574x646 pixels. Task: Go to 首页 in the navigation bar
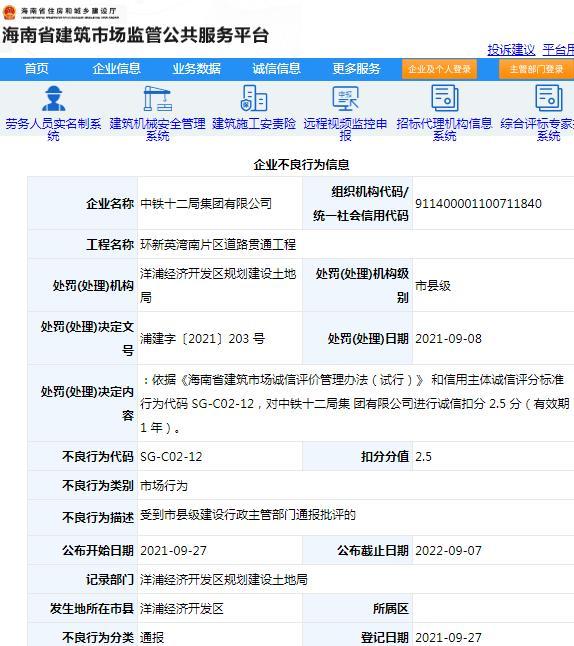tap(37, 68)
